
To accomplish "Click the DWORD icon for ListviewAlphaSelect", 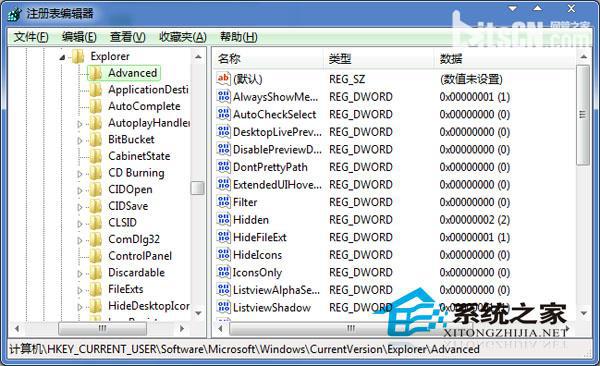I will tap(223, 290).
